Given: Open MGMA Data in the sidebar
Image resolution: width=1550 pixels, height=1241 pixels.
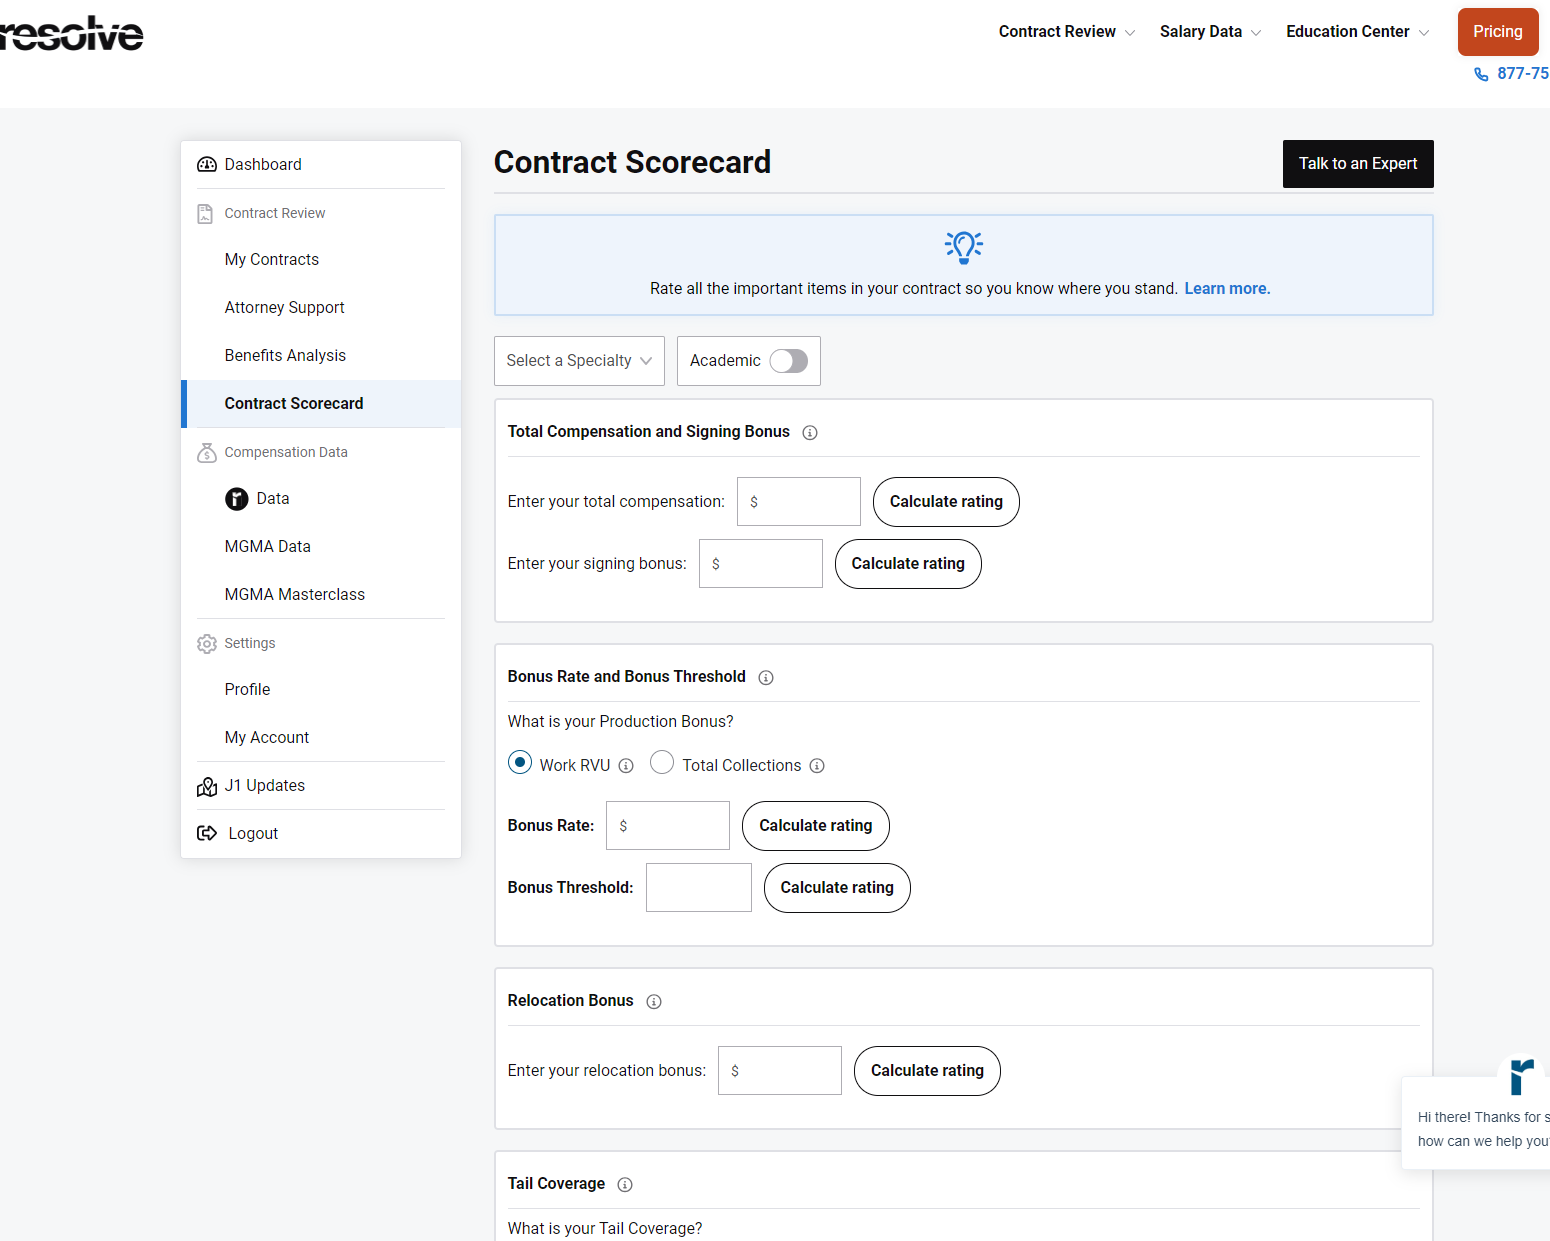Looking at the screenshot, I should (x=267, y=547).
